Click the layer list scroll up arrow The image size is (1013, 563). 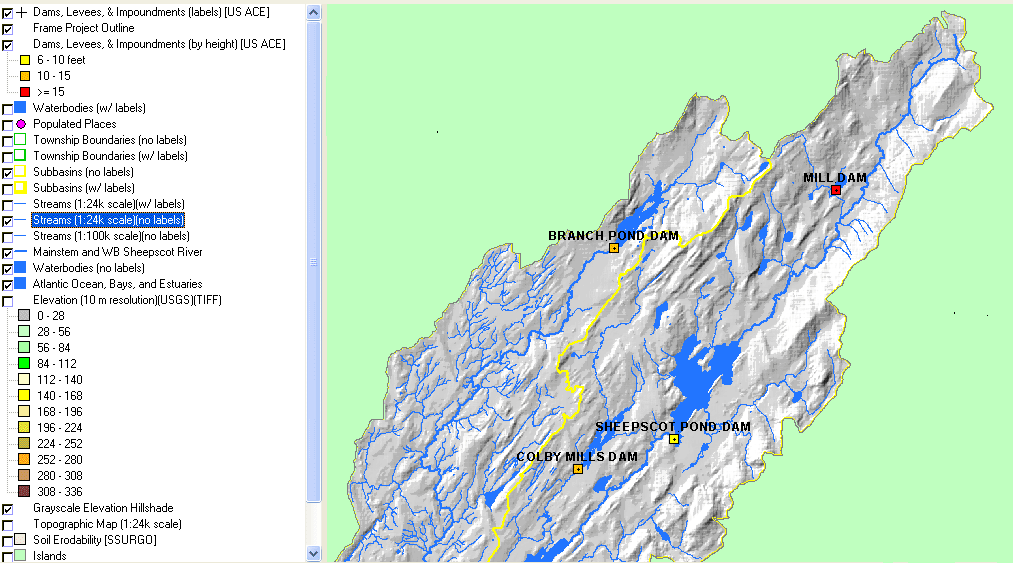coord(313,12)
